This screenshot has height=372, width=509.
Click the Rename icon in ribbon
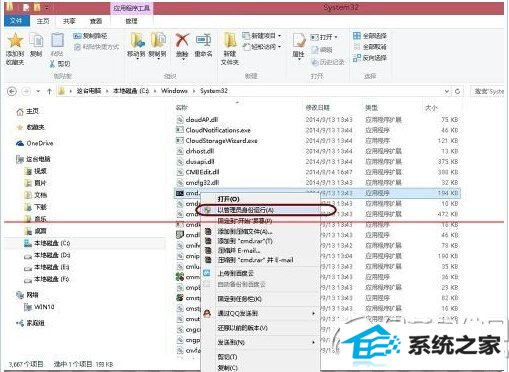203,40
